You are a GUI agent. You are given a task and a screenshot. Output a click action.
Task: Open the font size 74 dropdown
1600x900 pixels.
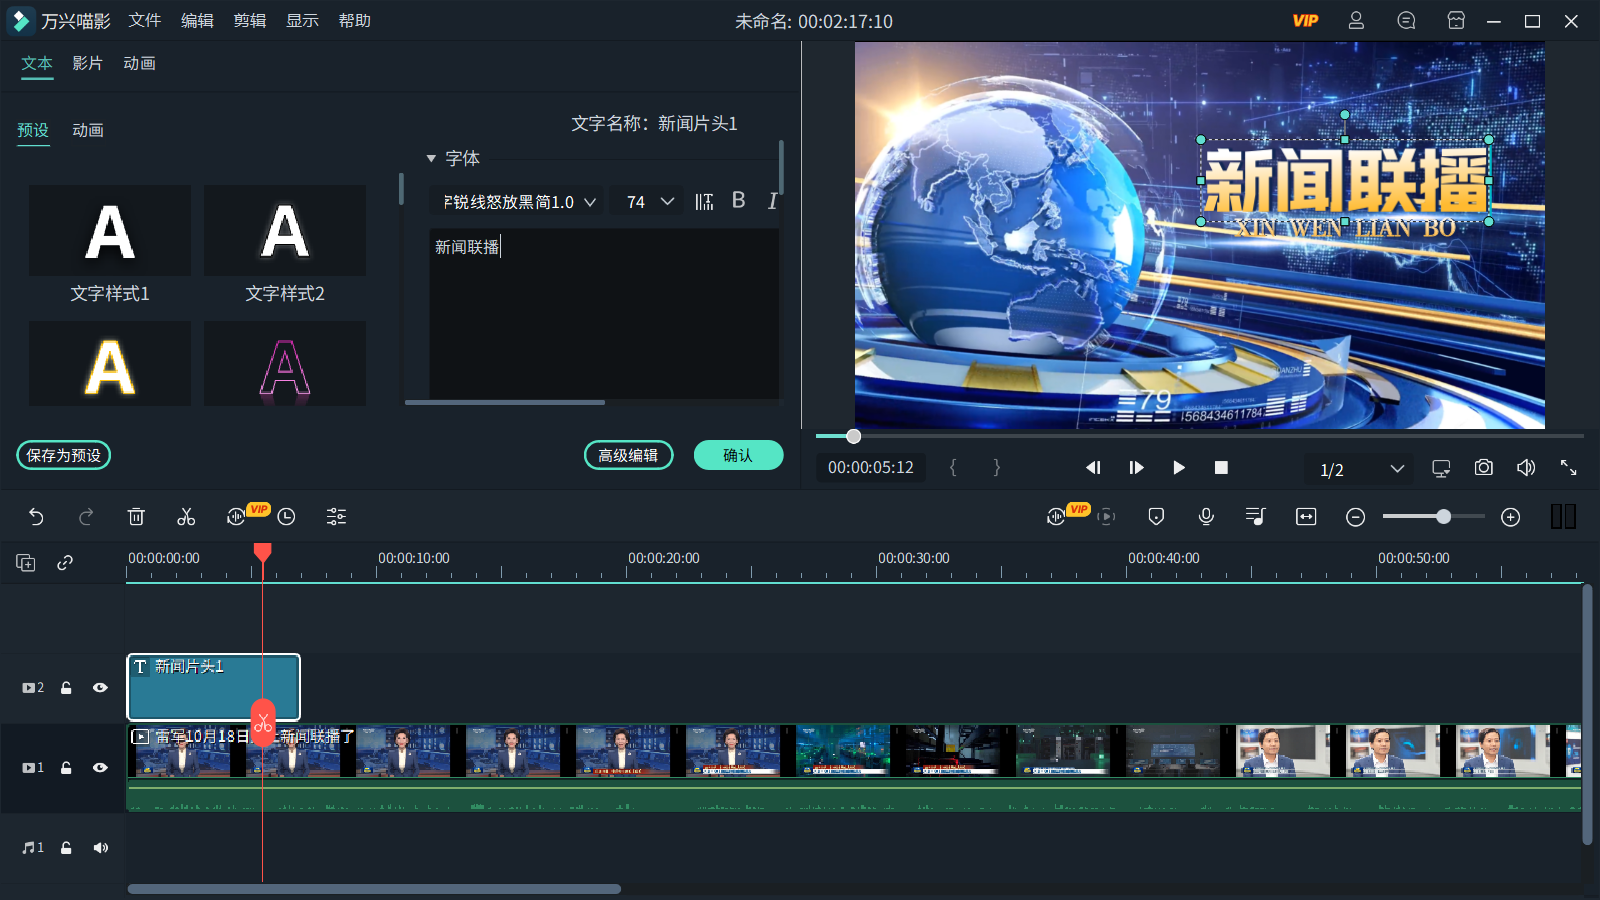[x=668, y=201]
